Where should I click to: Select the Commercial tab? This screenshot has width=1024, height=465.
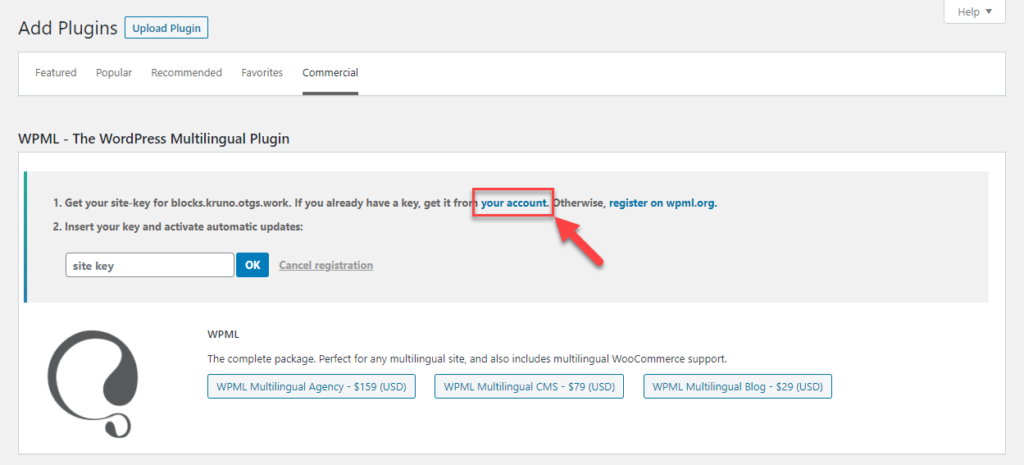point(330,73)
